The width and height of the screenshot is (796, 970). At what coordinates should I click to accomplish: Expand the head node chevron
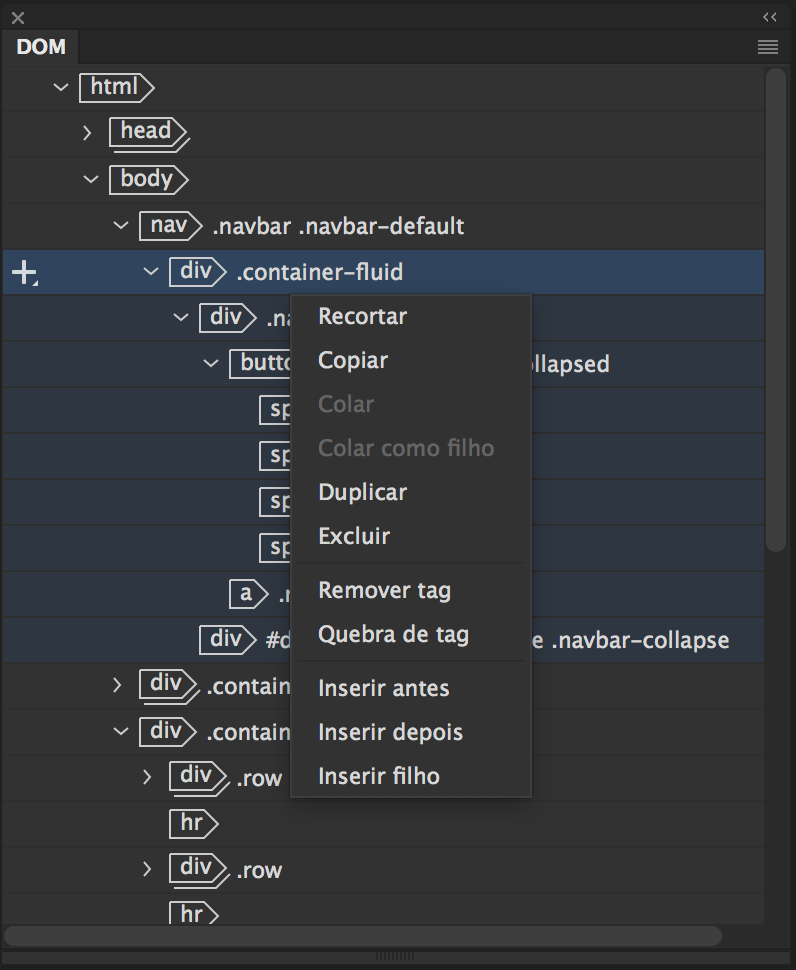coord(87,131)
